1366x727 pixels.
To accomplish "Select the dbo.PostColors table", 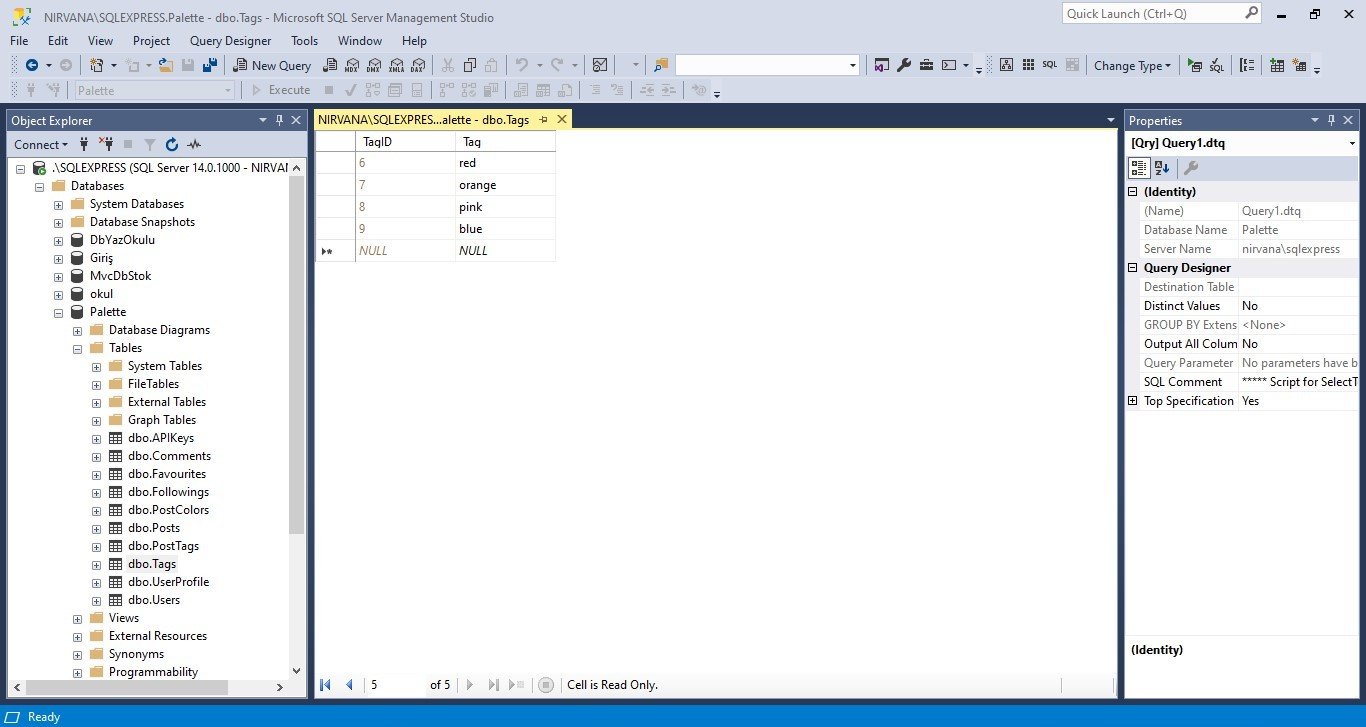I will [x=168, y=510].
